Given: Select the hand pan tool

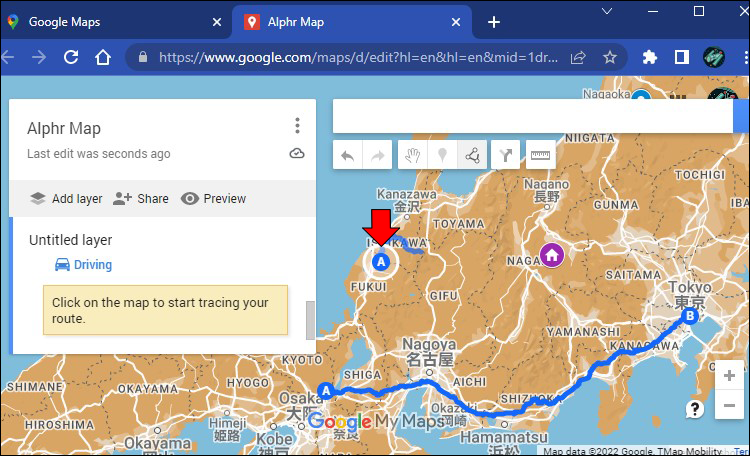Looking at the screenshot, I should [x=413, y=155].
